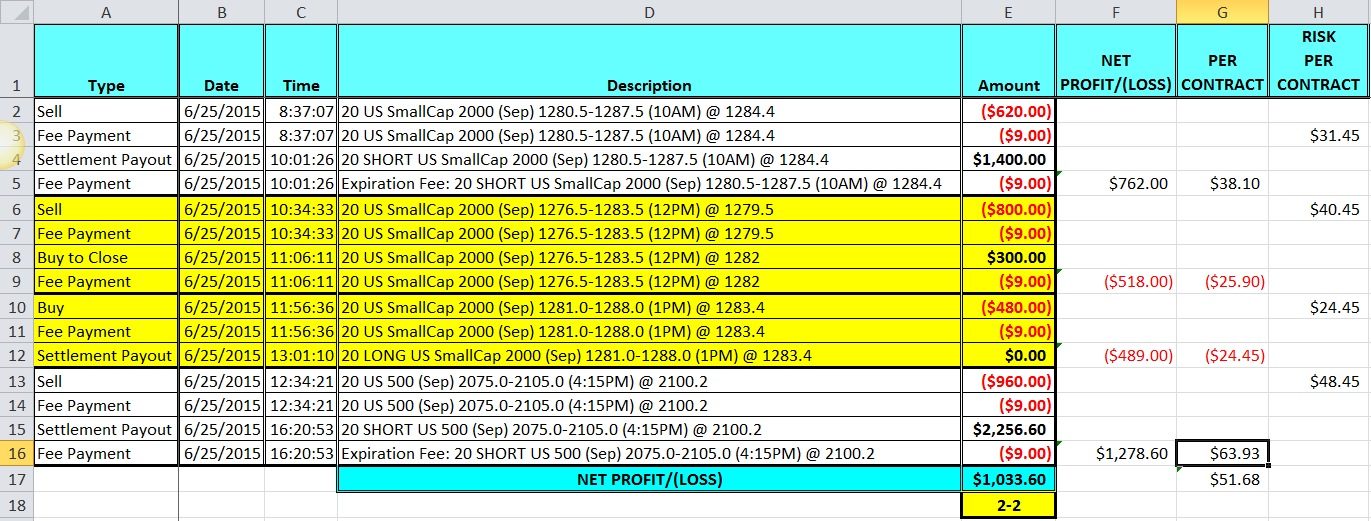Select the $24.45 risk cell

click(1319, 307)
